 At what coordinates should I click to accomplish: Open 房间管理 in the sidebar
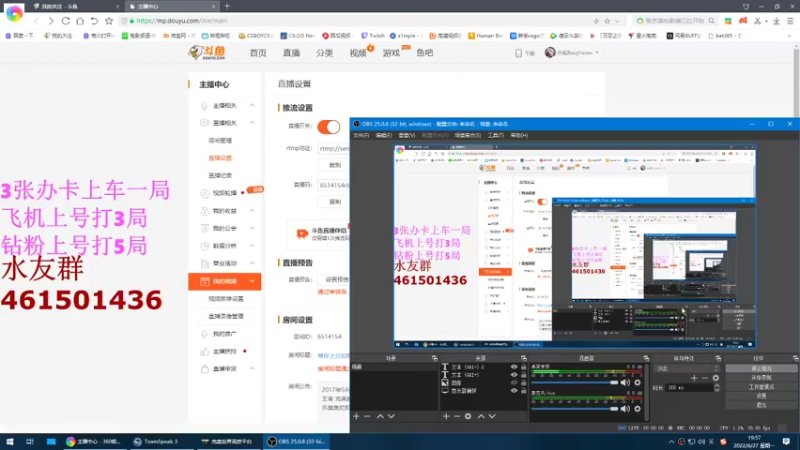pos(220,140)
